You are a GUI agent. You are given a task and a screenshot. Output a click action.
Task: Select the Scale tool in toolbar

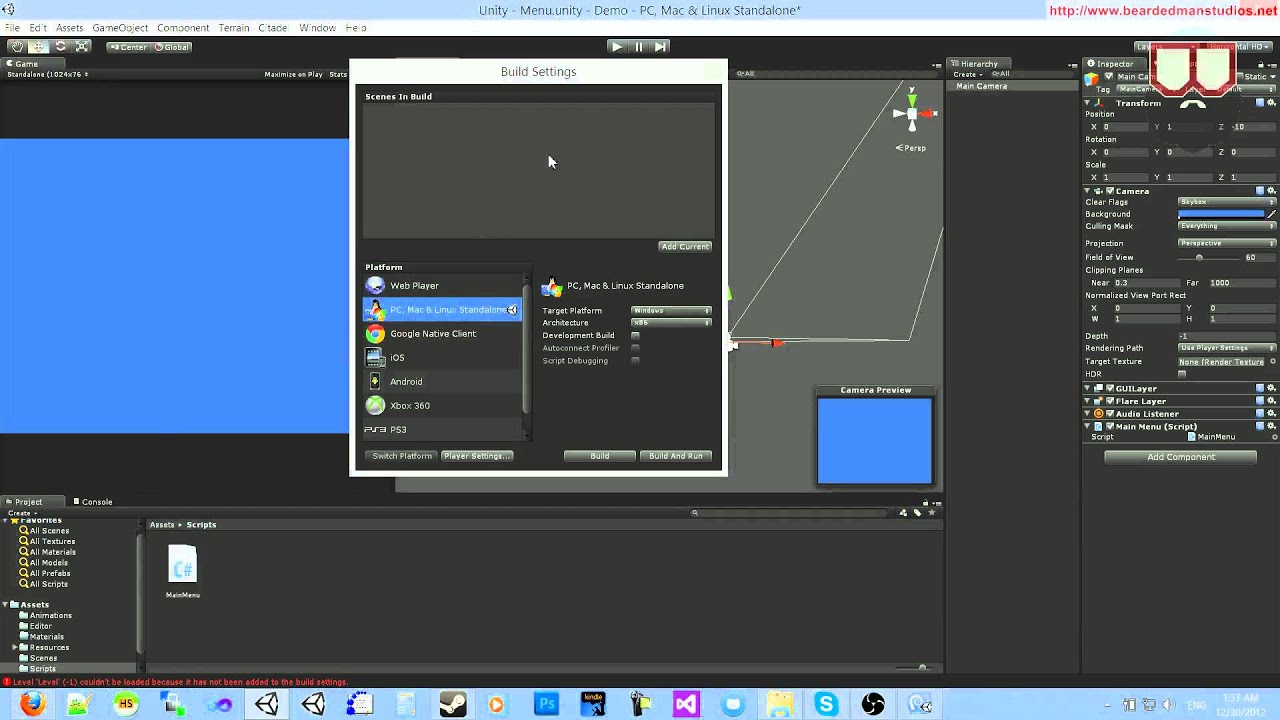(82, 47)
